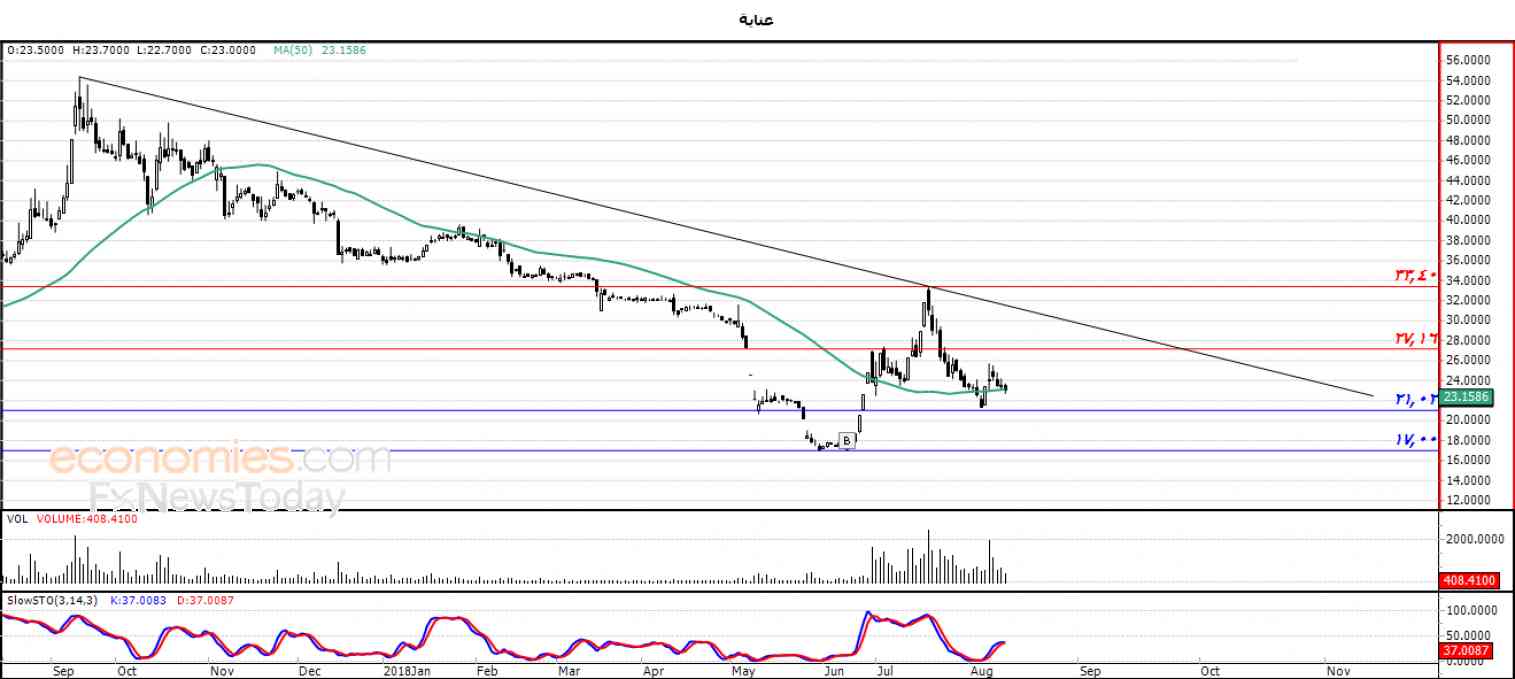Click the blue ١٧,٠٠ support level label

(x=1416, y=439)
